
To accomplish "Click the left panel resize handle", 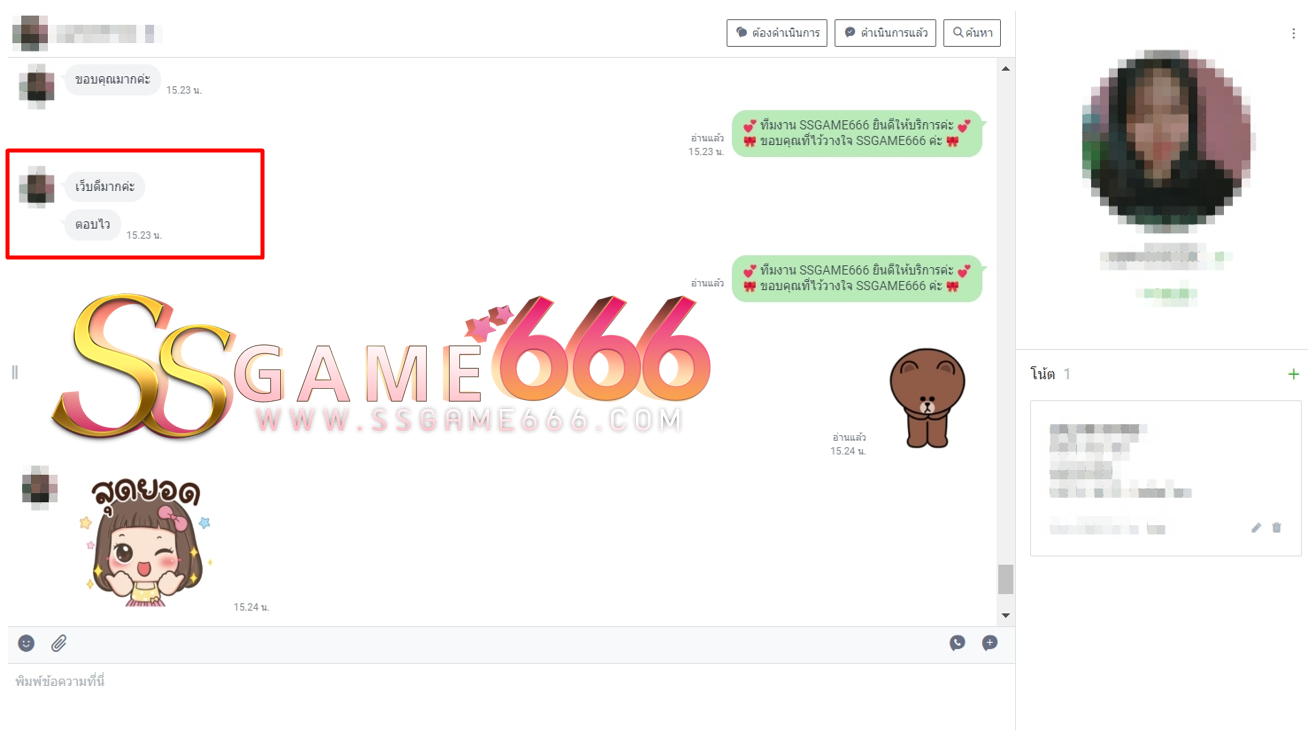I will 15,372.
